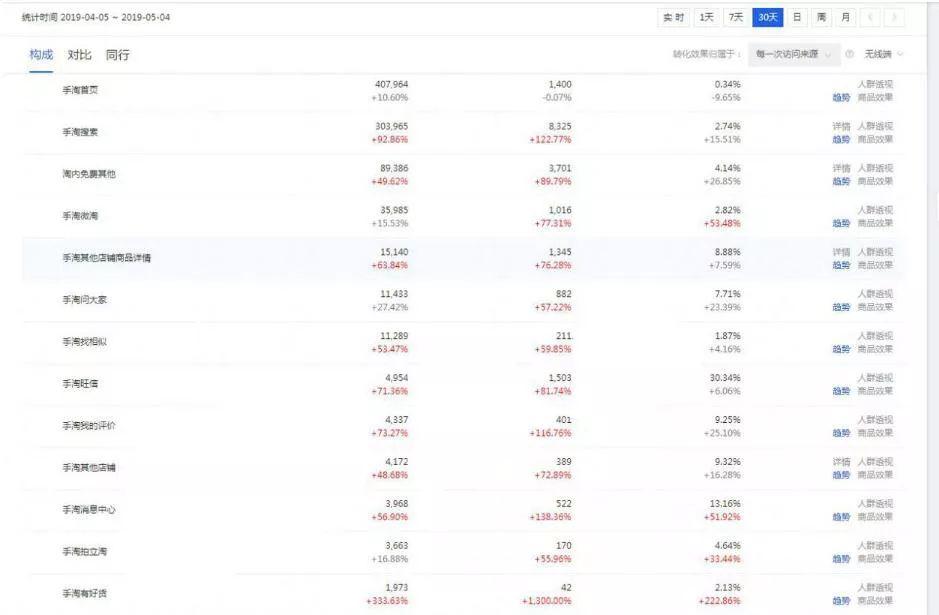Open 趋势 for the 手淘我的评价 row

pos(841,433)
